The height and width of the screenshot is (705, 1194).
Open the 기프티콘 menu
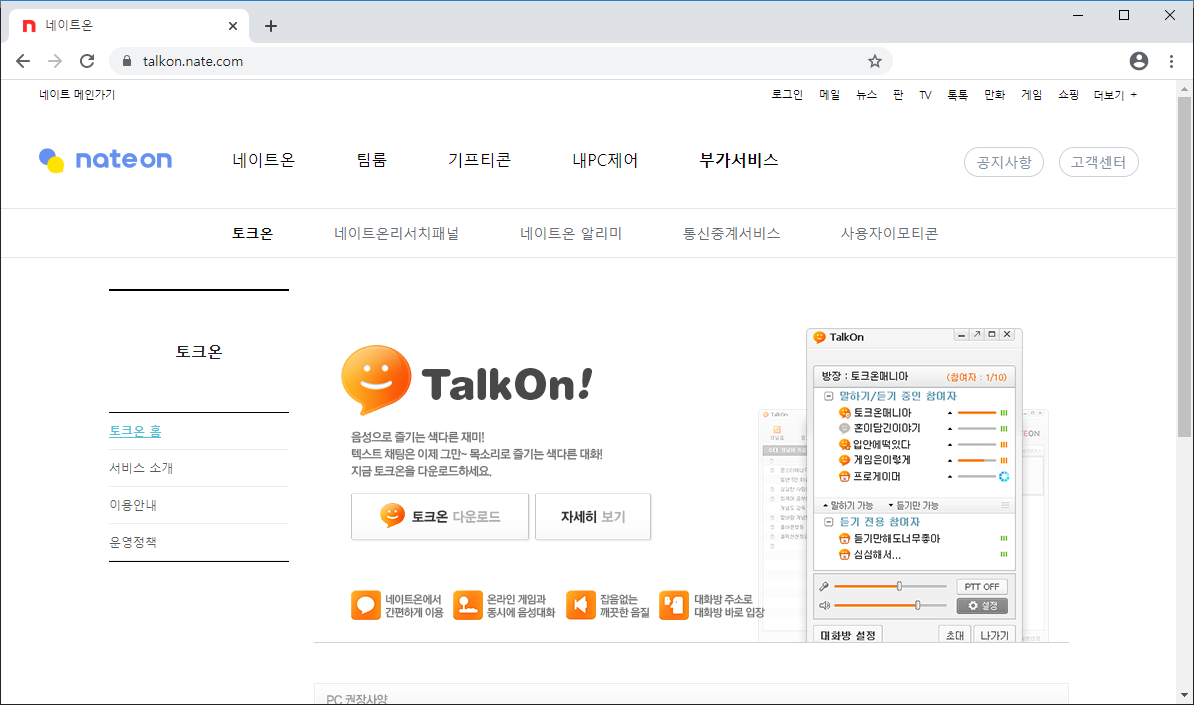[479, 160]
